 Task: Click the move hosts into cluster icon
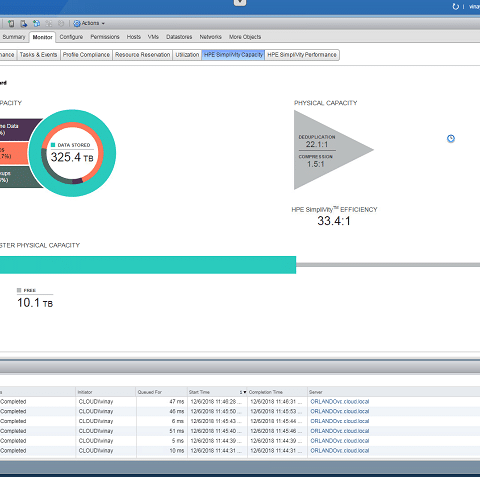pyautogui.click(x=23, y=23)
